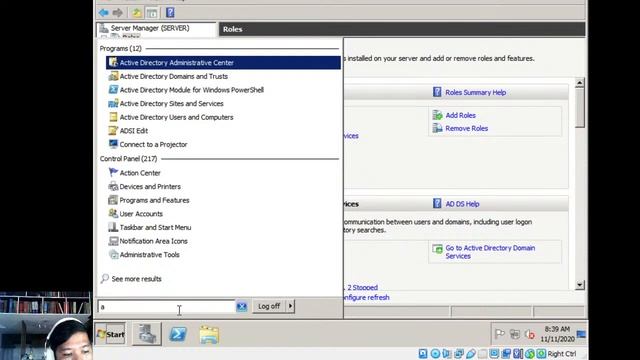
Task: Click the Configure refresh link
Action: pos(367,298)
